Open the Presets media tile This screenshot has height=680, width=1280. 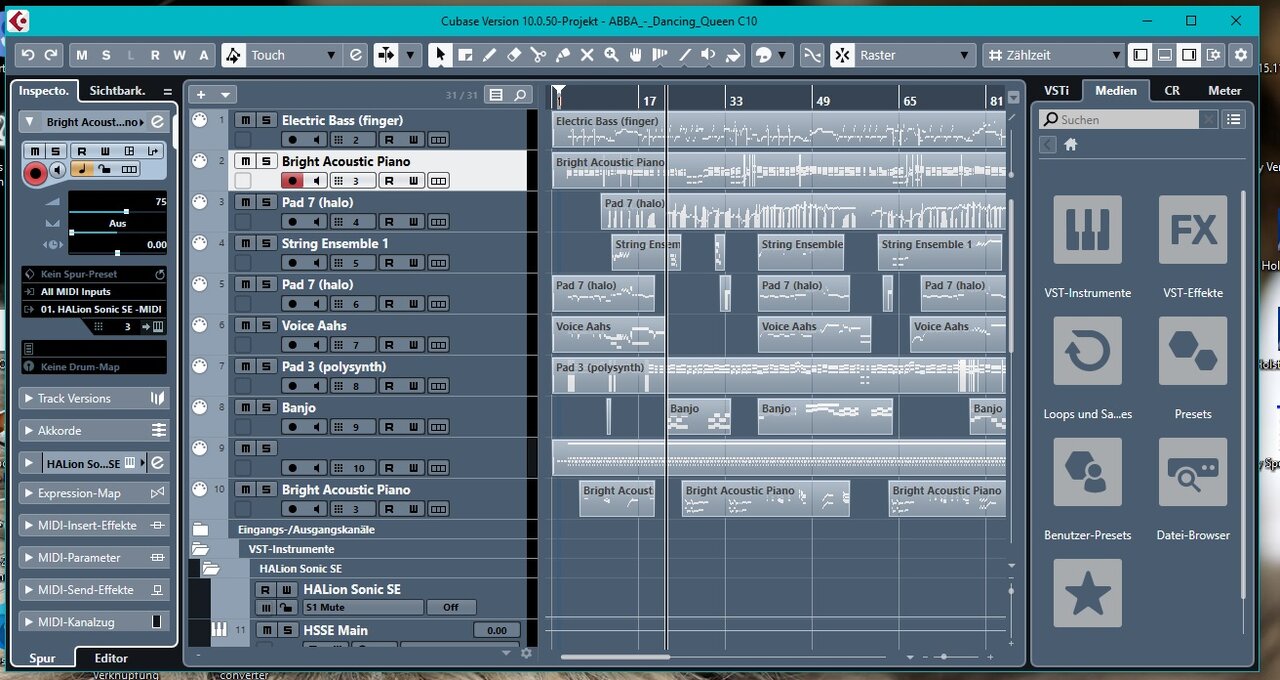(x=1193, y=351)
